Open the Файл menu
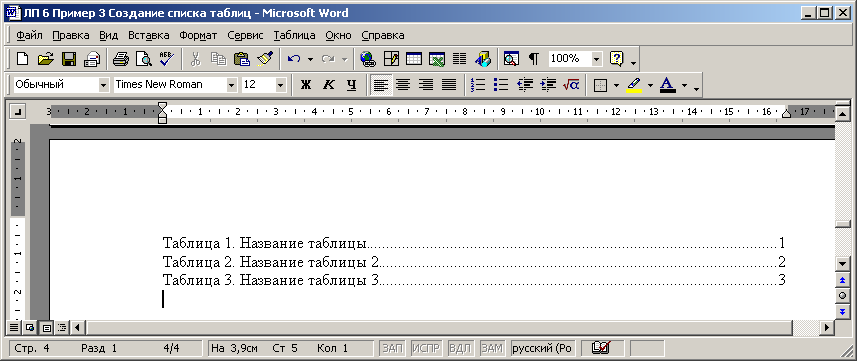857x361 pixels. [x=30, y=36]
